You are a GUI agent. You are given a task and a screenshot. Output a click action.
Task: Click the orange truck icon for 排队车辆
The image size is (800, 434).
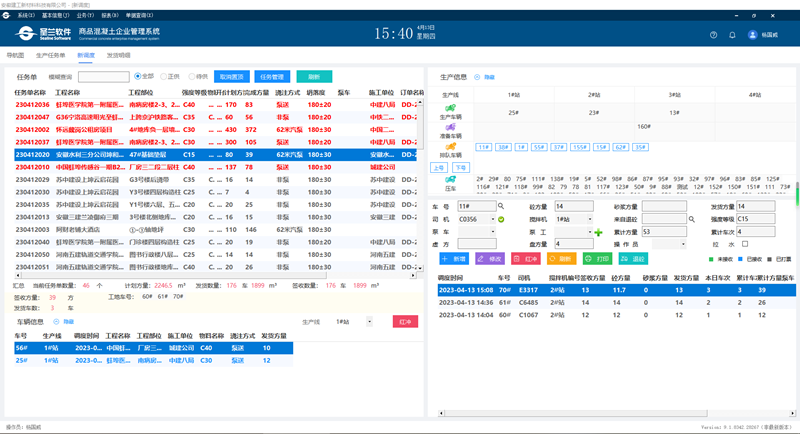point(449,146)
